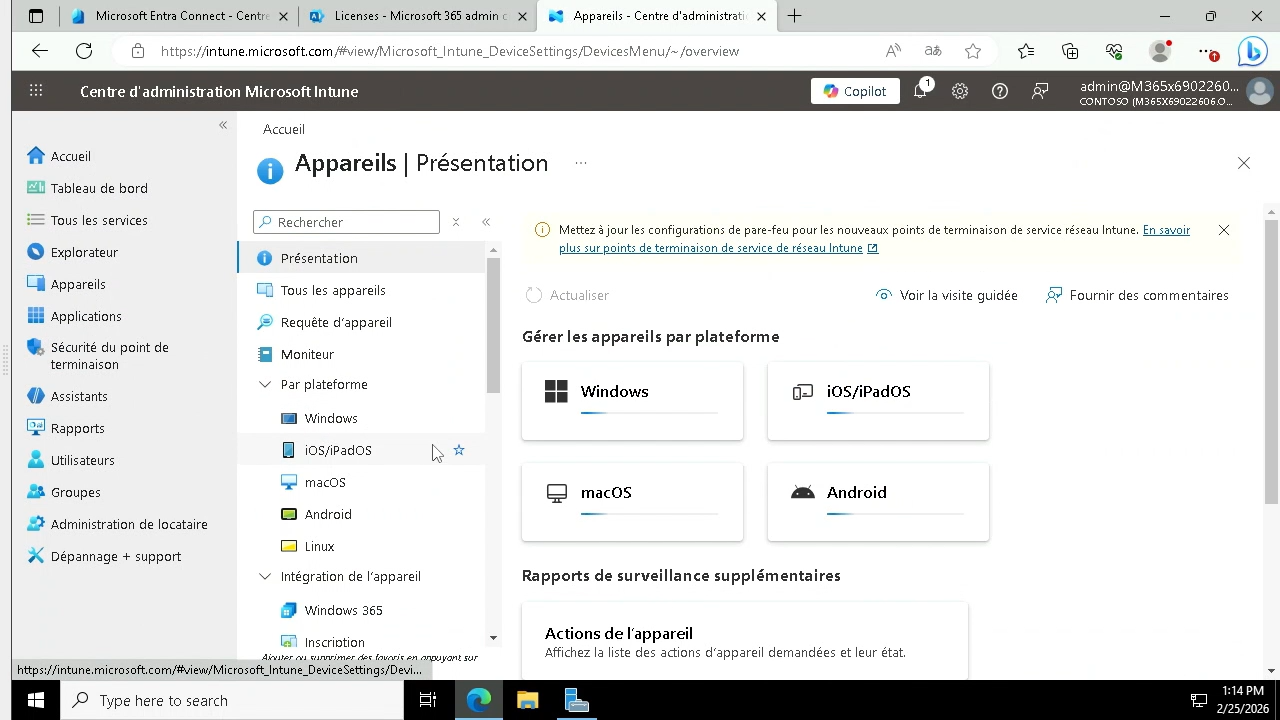This screenshot has width=1280, height=720.
Task: Open the notifications bell
Action: [x=920, y=91]
